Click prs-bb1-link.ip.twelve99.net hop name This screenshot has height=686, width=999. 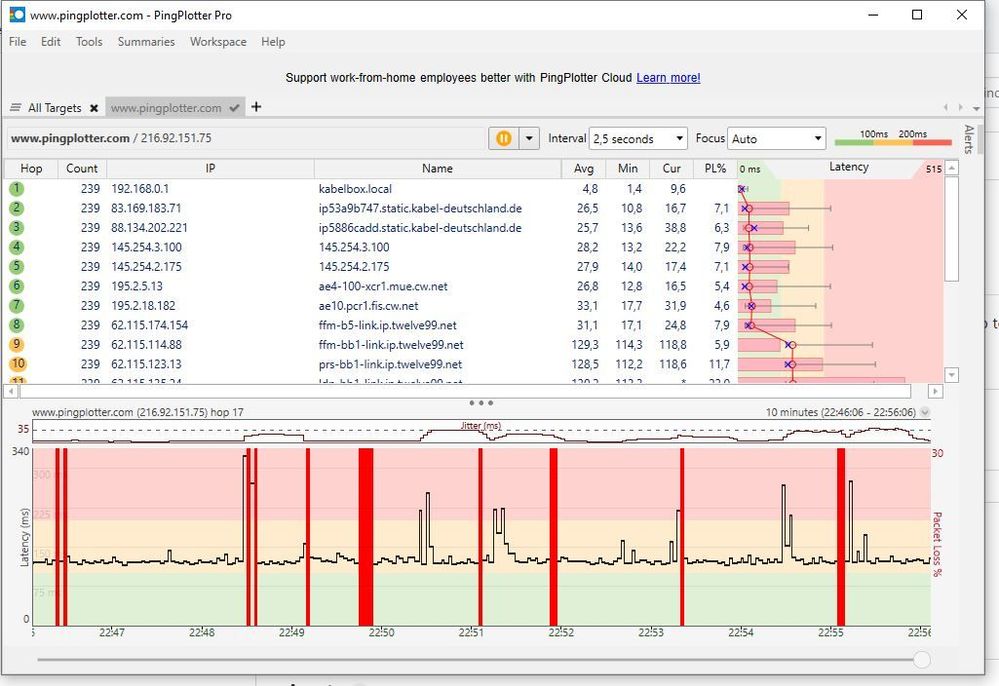tap(390, 364)
